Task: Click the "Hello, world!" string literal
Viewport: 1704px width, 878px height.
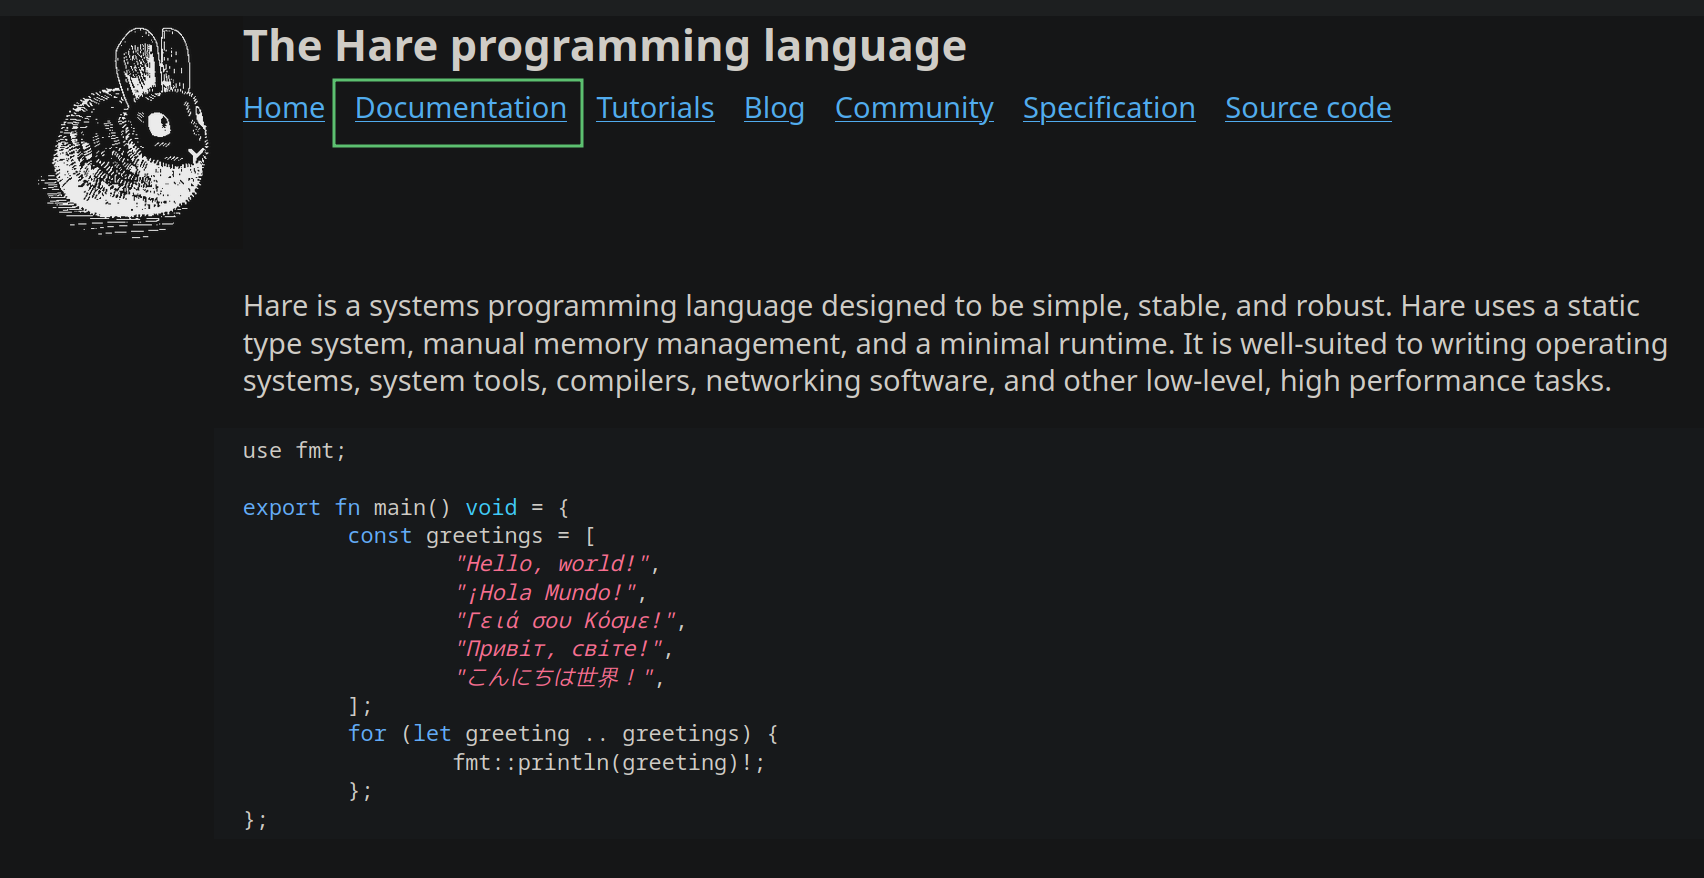Action: pyautogui.click(x=553, y=564)
